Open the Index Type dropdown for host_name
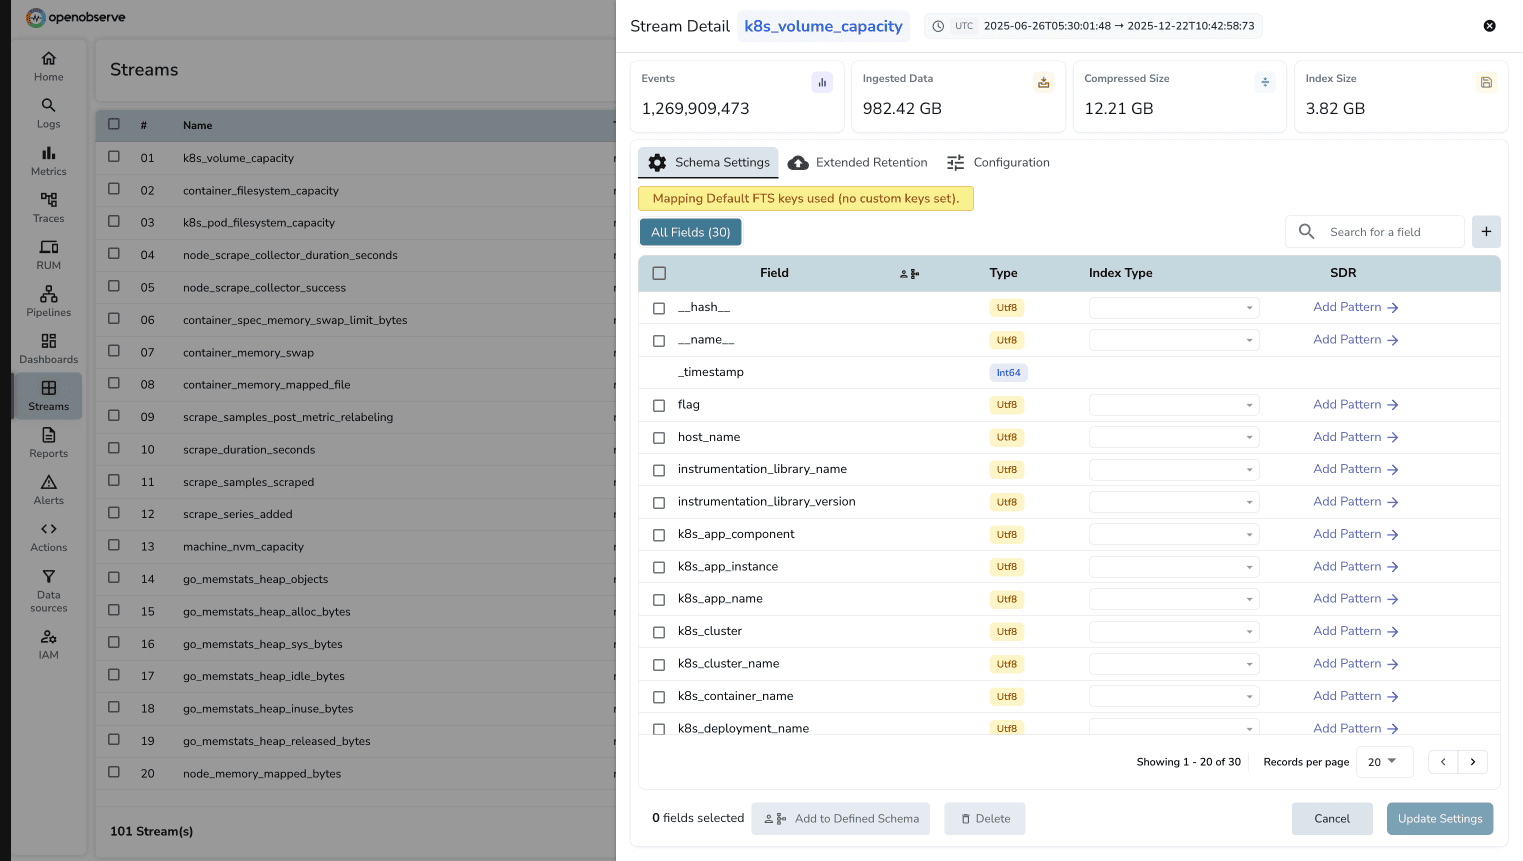 tap(1173, 437)
